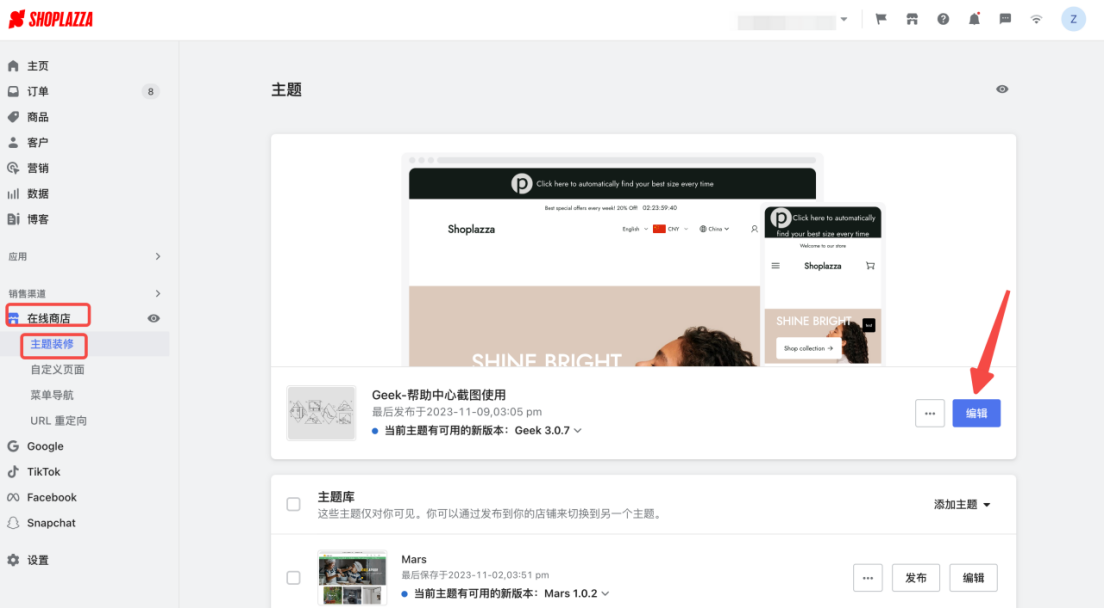This screenshot has height=608, width=1104.
Task: Open the Google sales channel
Action: [45, 446]
